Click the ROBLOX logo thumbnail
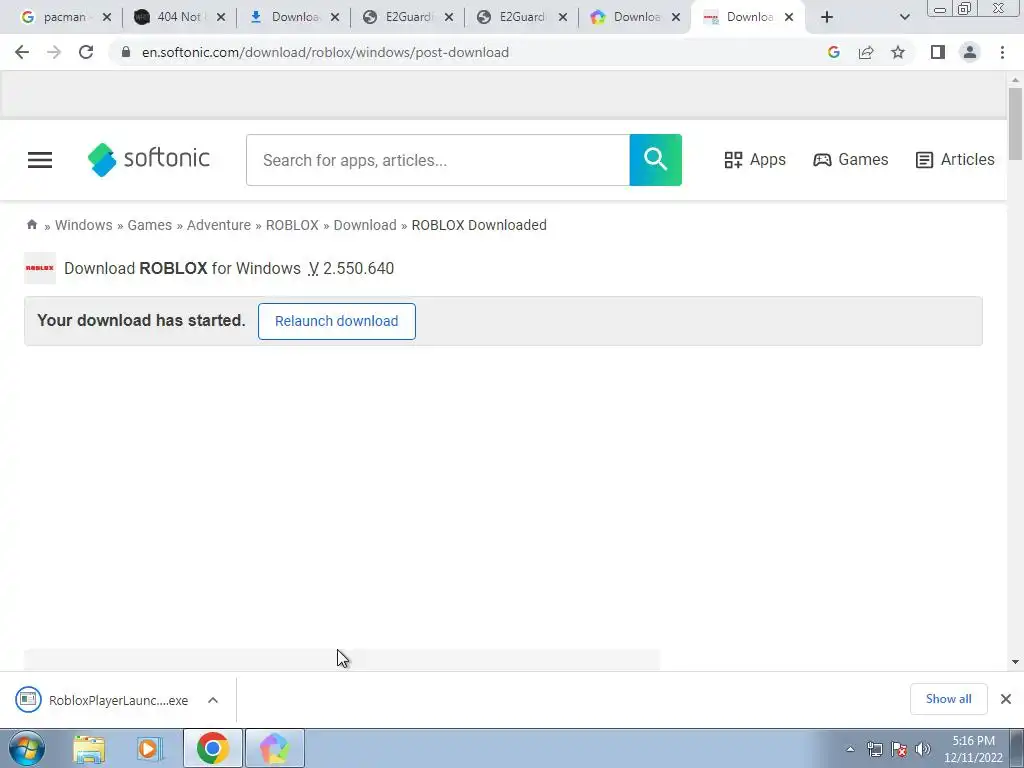 coord(40,268)
